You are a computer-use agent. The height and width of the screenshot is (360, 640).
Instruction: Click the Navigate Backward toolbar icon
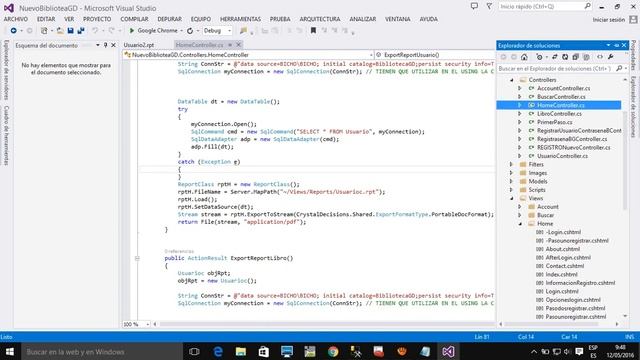point(13,31)
